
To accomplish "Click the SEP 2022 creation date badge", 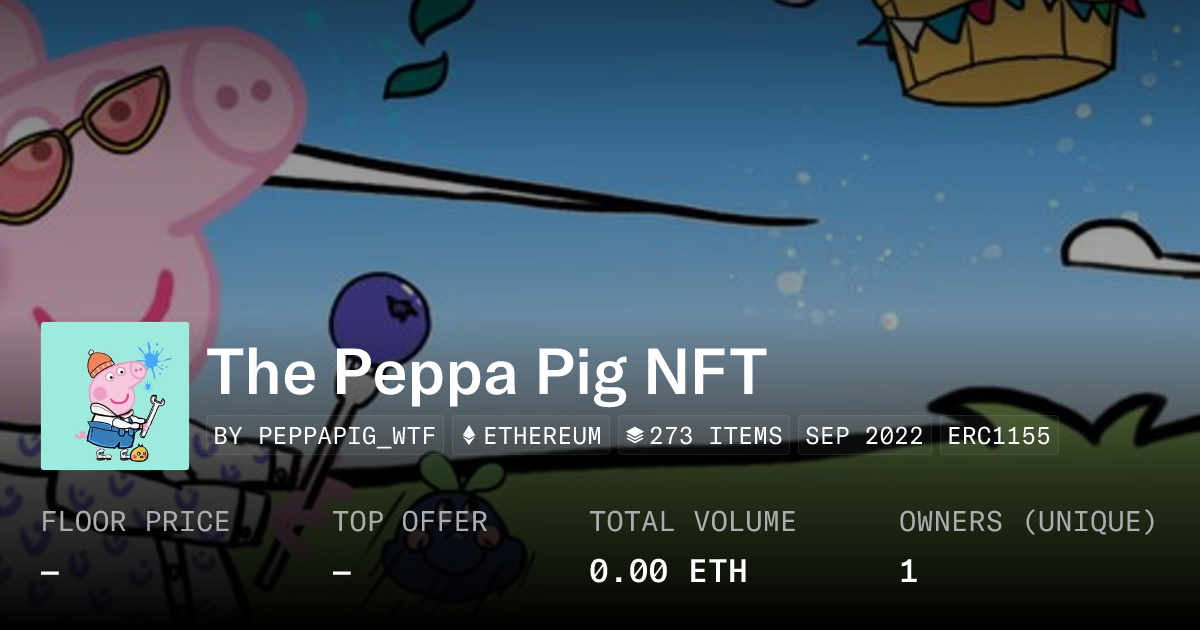I will point(864,436).
